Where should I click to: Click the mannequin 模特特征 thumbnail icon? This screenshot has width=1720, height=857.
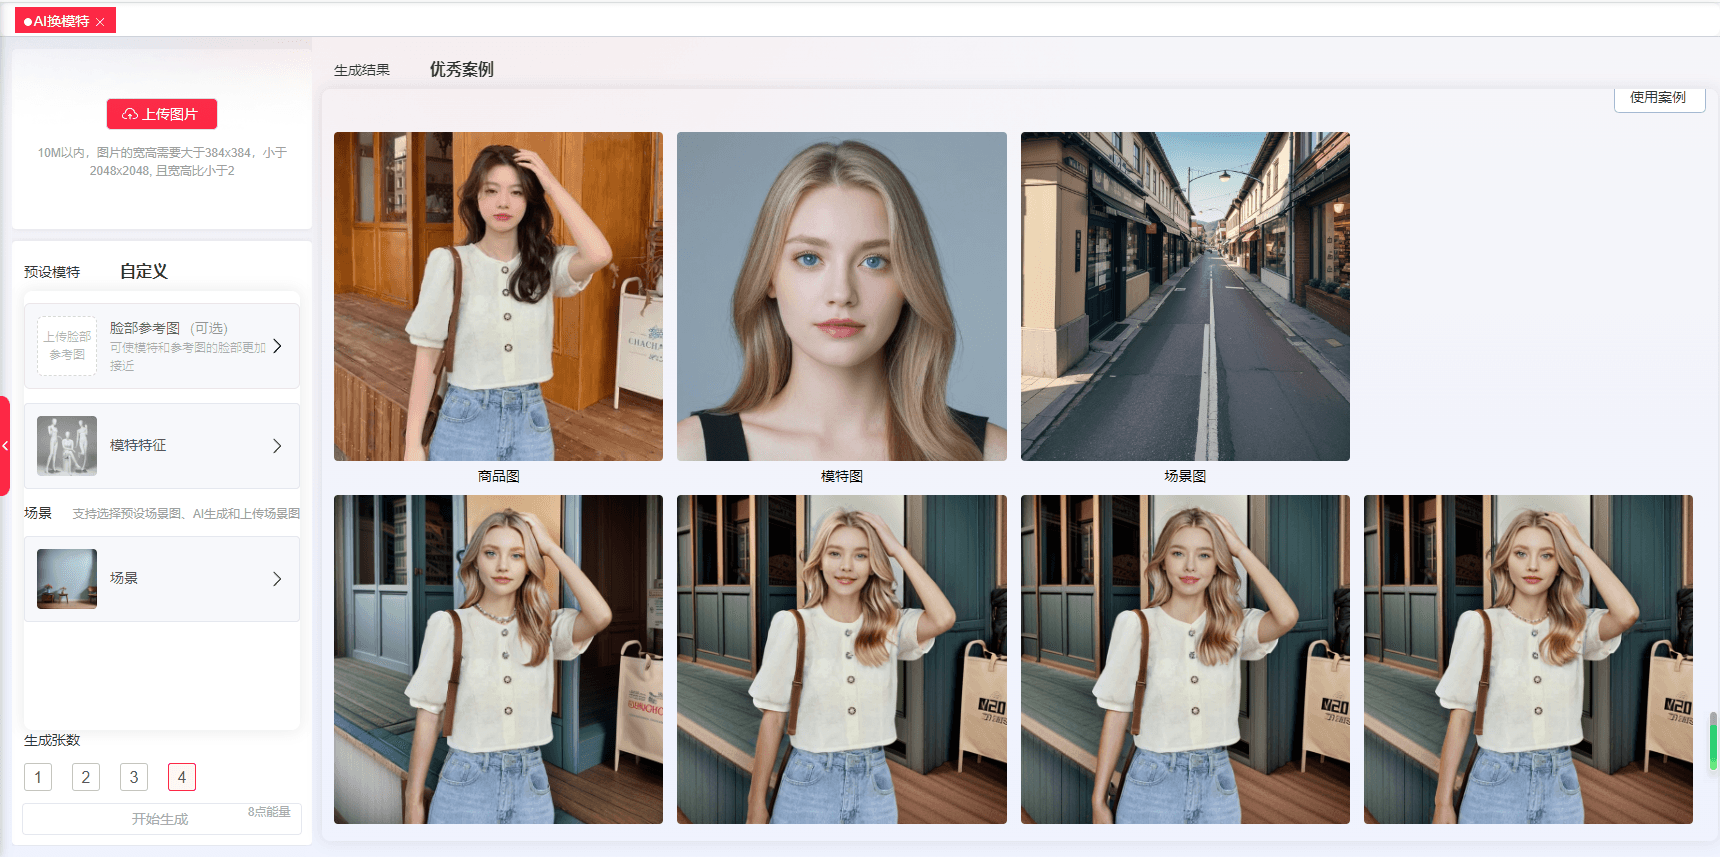(67, 446)
